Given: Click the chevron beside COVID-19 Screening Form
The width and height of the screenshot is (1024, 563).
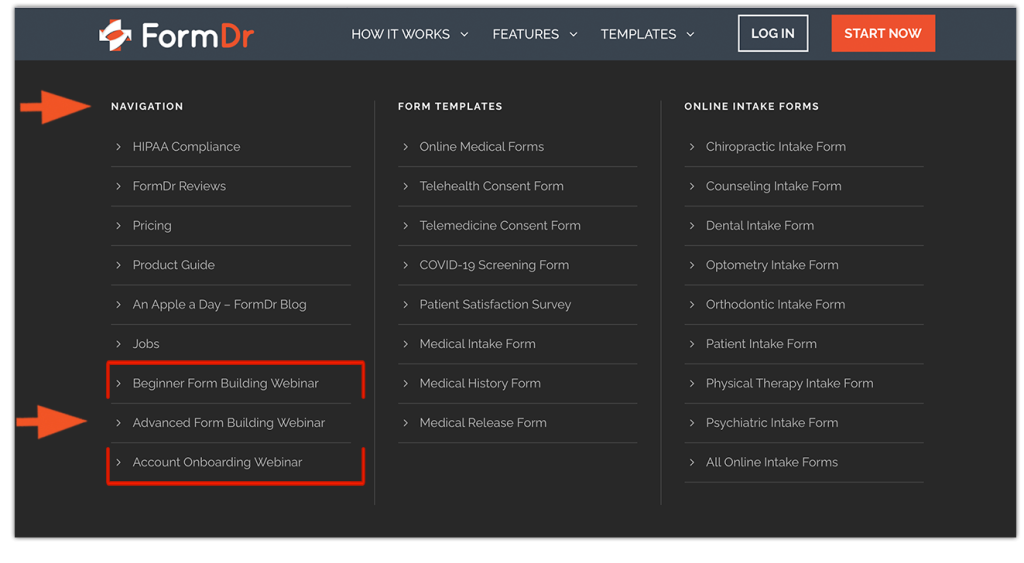Looking at the screenshot, I should tap(405, 265).
